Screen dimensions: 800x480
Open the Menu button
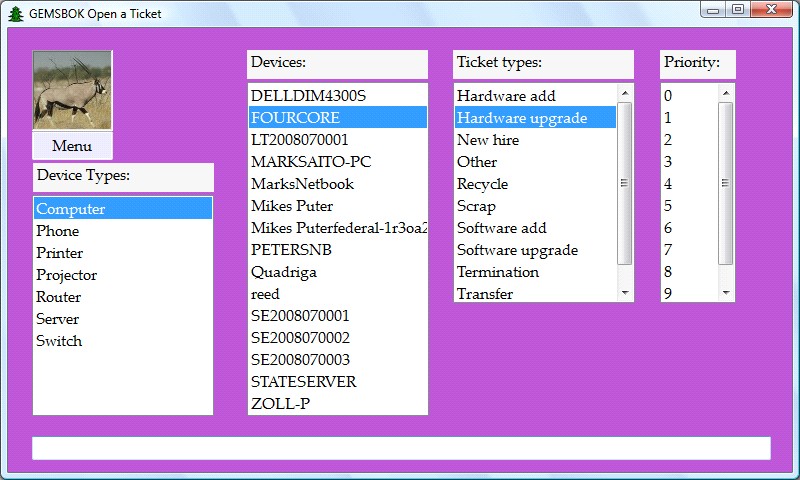point(72,146)
